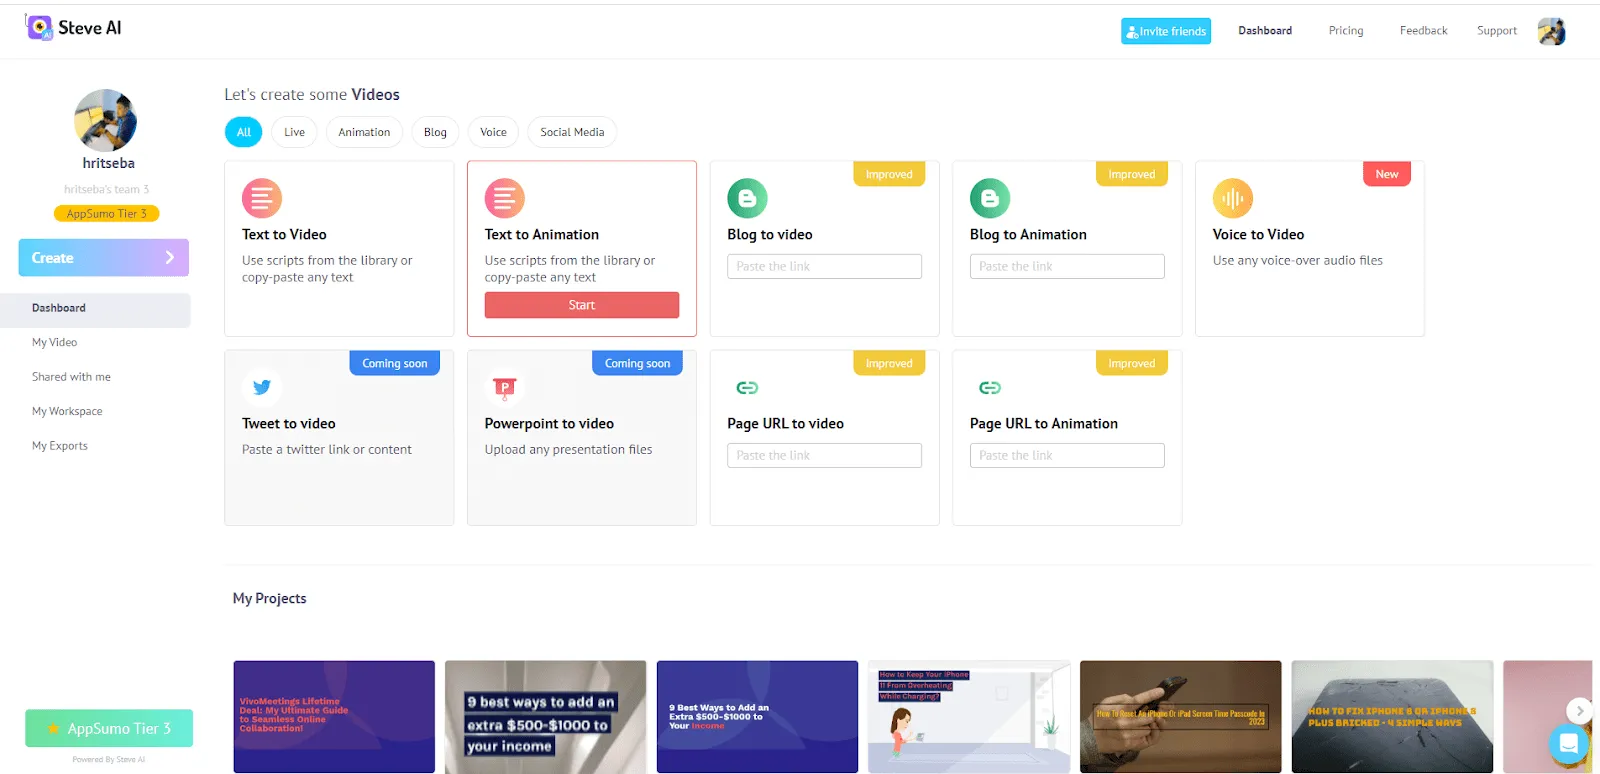The width and height of the screenshot is (1600, 774).
Task: Click the Tweet to video Twitter icon
Action: 262,387
